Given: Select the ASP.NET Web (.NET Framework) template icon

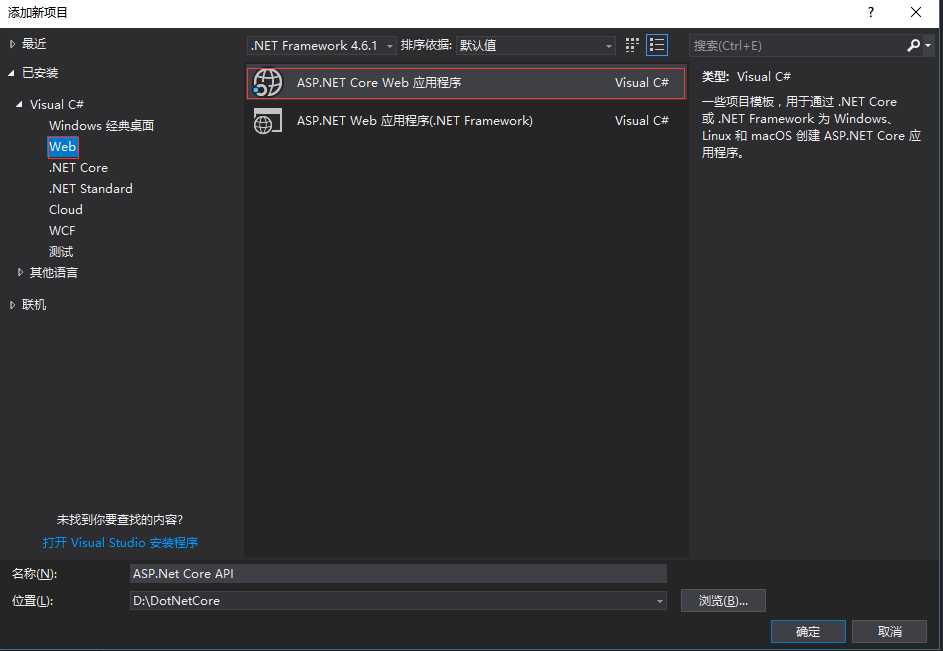Looking at the screenshot, I should [x=268, y=121].
